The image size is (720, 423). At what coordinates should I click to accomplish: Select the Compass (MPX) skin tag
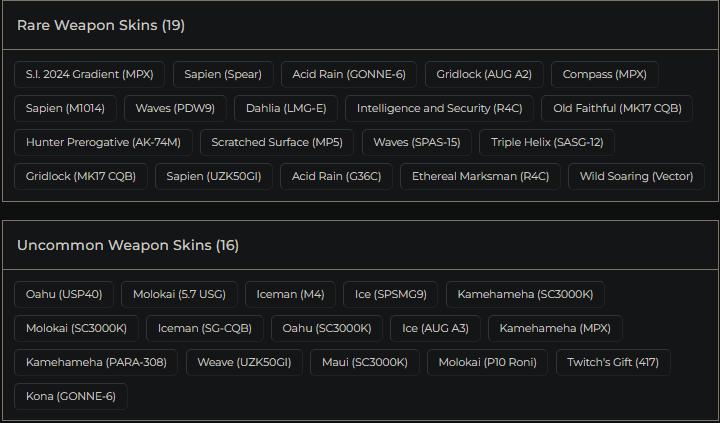click(604, 74)
